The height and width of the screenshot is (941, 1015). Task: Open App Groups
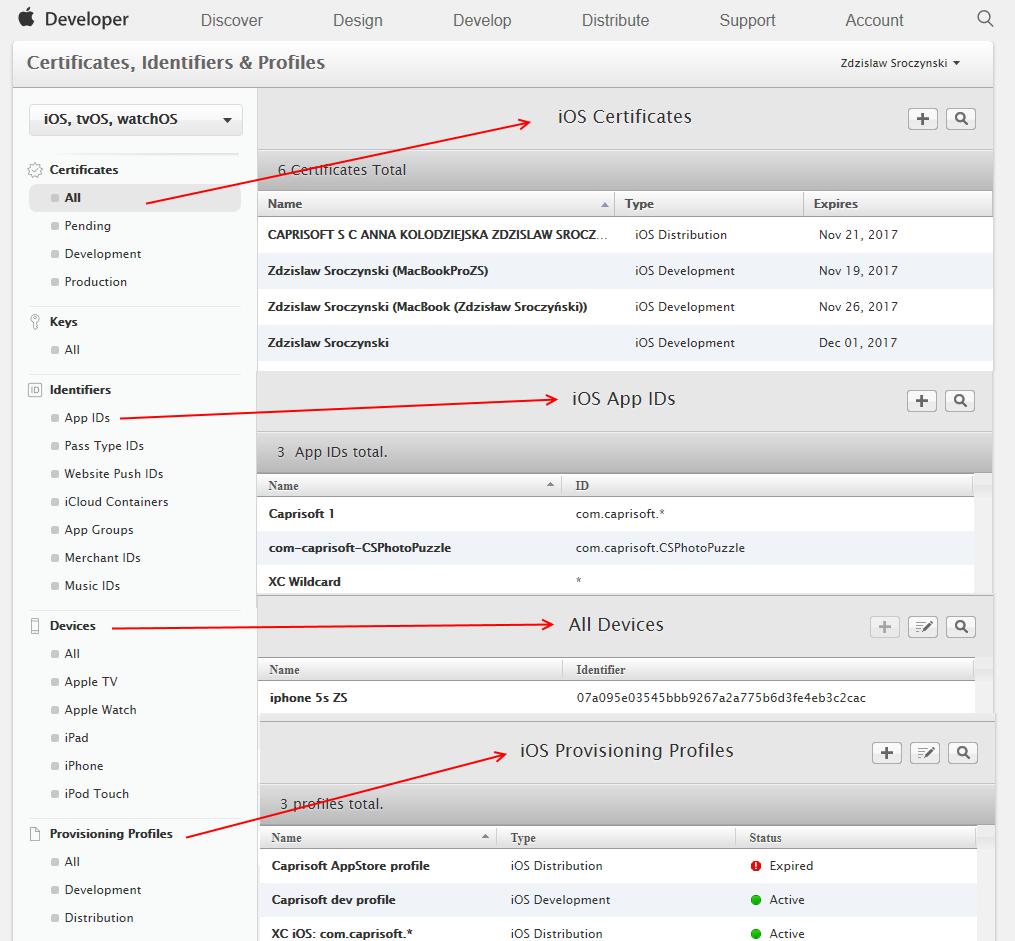click(98, 529)
